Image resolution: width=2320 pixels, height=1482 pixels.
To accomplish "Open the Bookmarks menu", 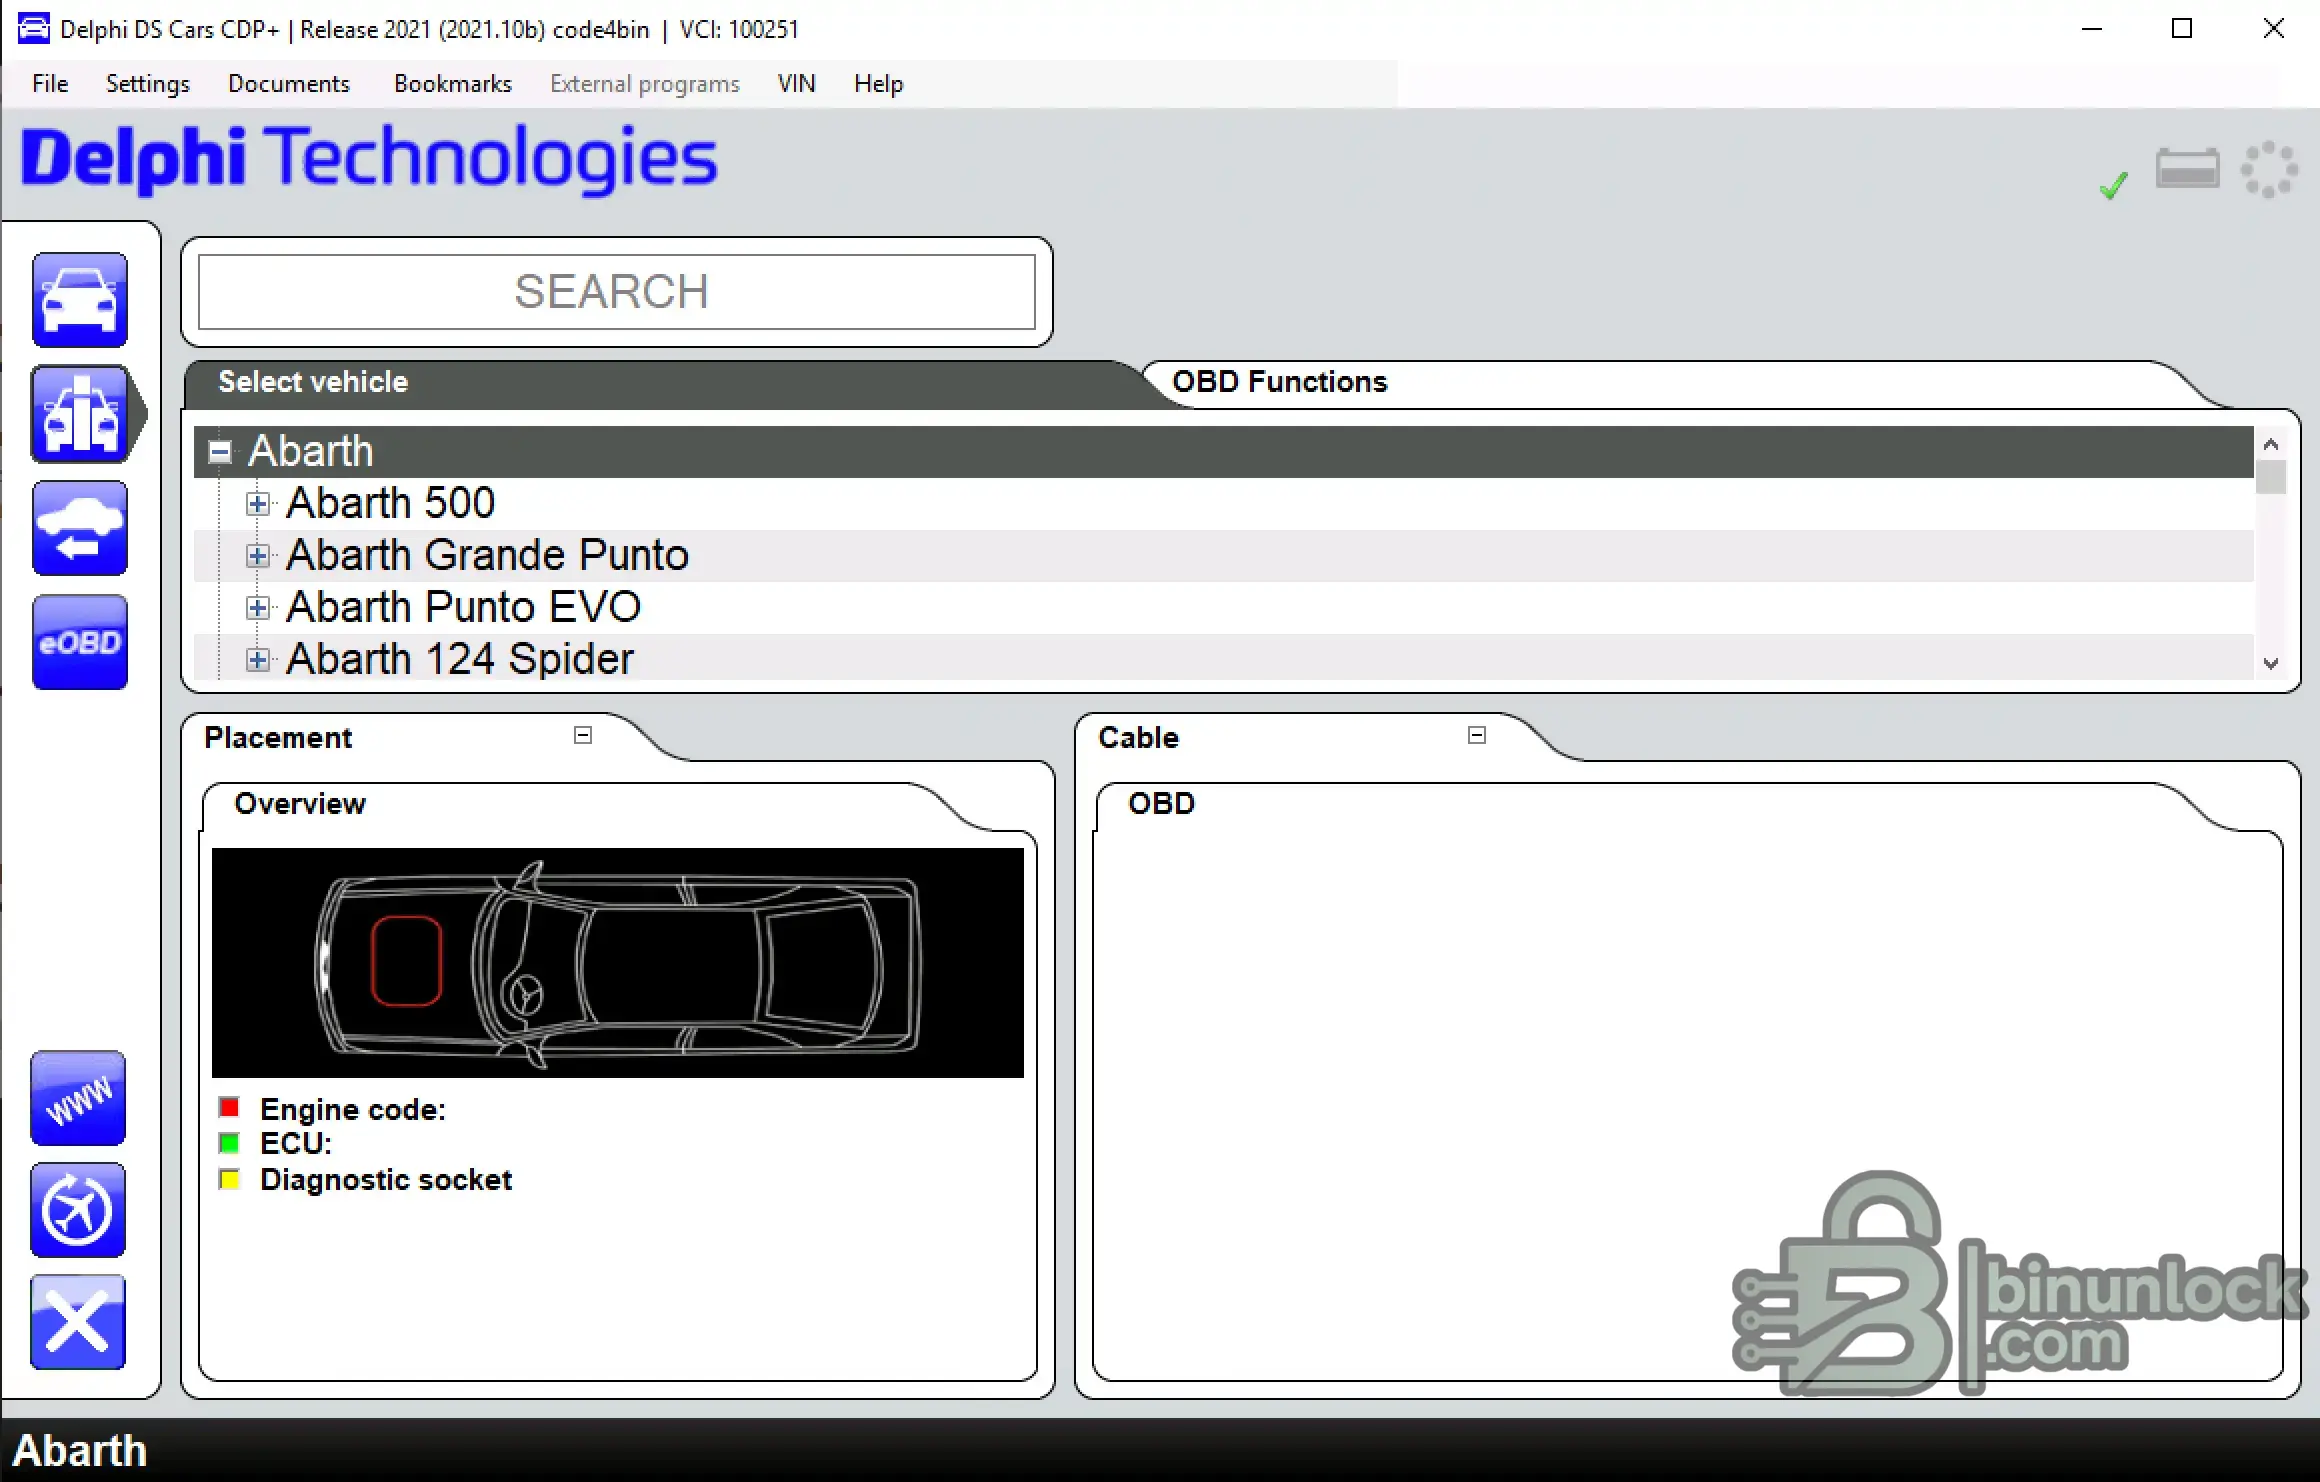I will [453, 84].
